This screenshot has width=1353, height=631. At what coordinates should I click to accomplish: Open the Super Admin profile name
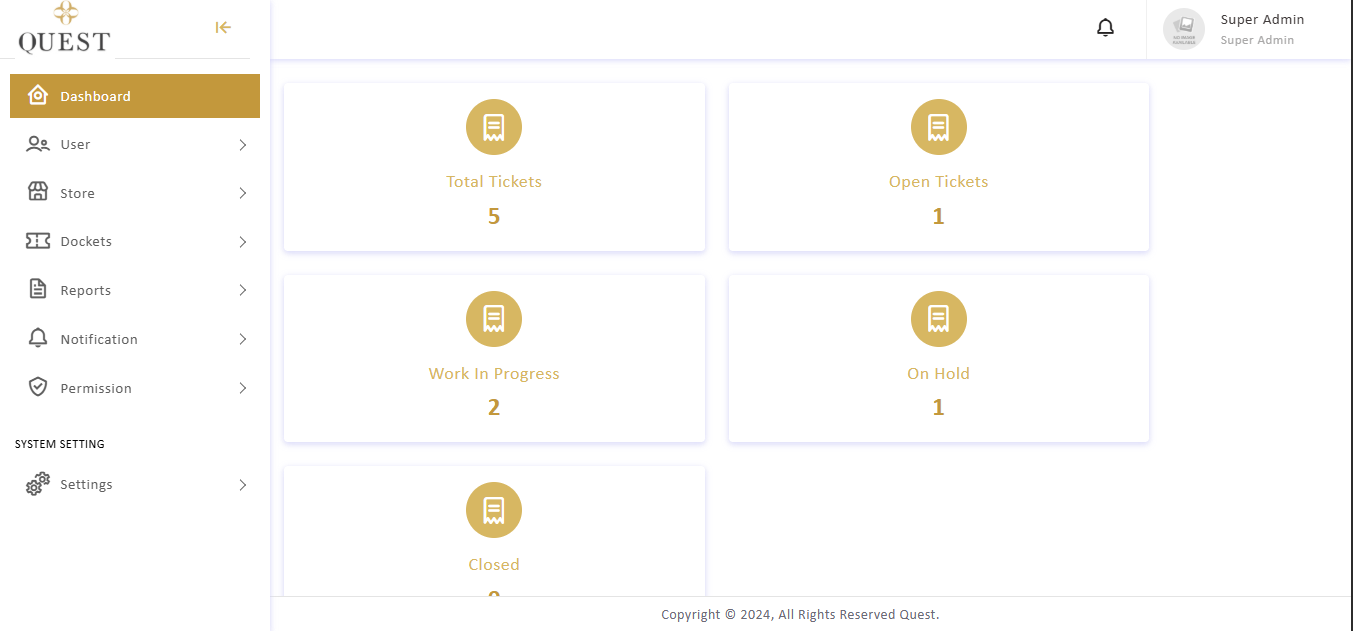click(1262, 20)
